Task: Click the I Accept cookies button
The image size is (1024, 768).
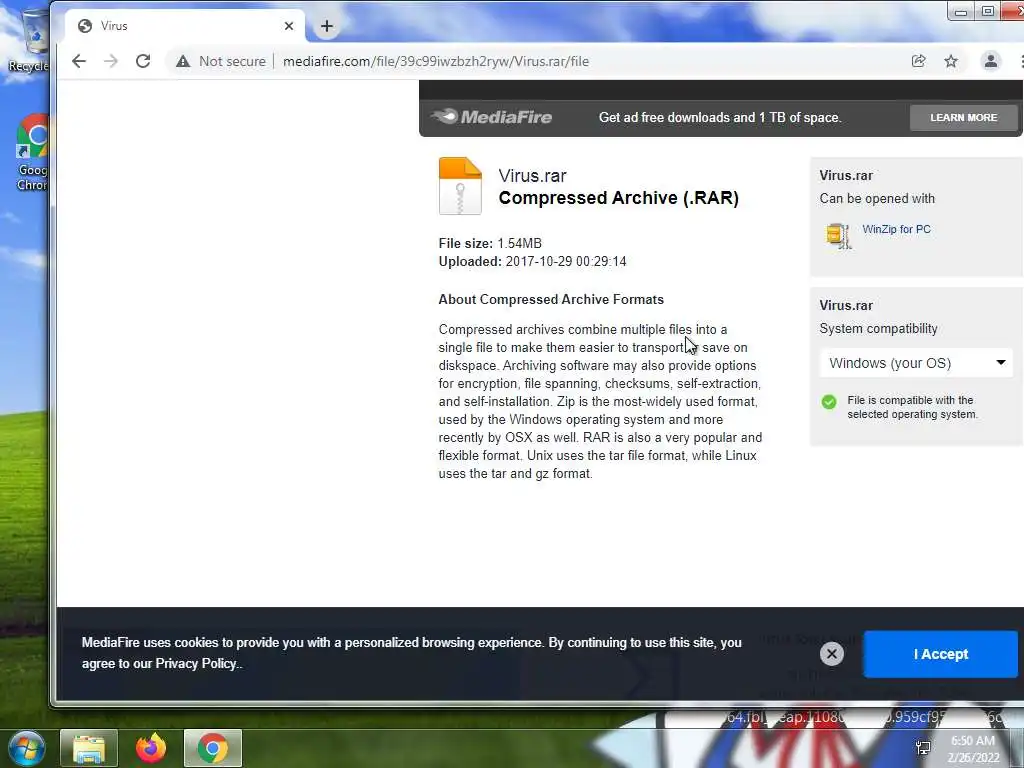Action: tap(940, 654)
